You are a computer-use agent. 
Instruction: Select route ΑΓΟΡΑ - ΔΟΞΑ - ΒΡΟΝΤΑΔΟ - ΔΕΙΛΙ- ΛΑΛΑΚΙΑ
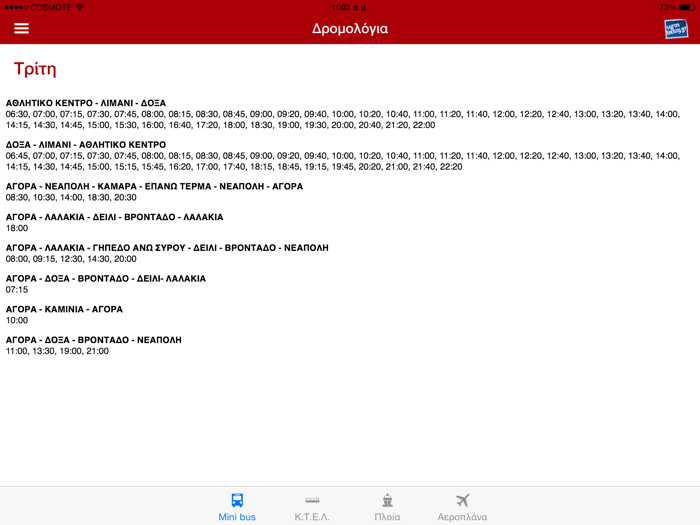(x=106, y=279)
